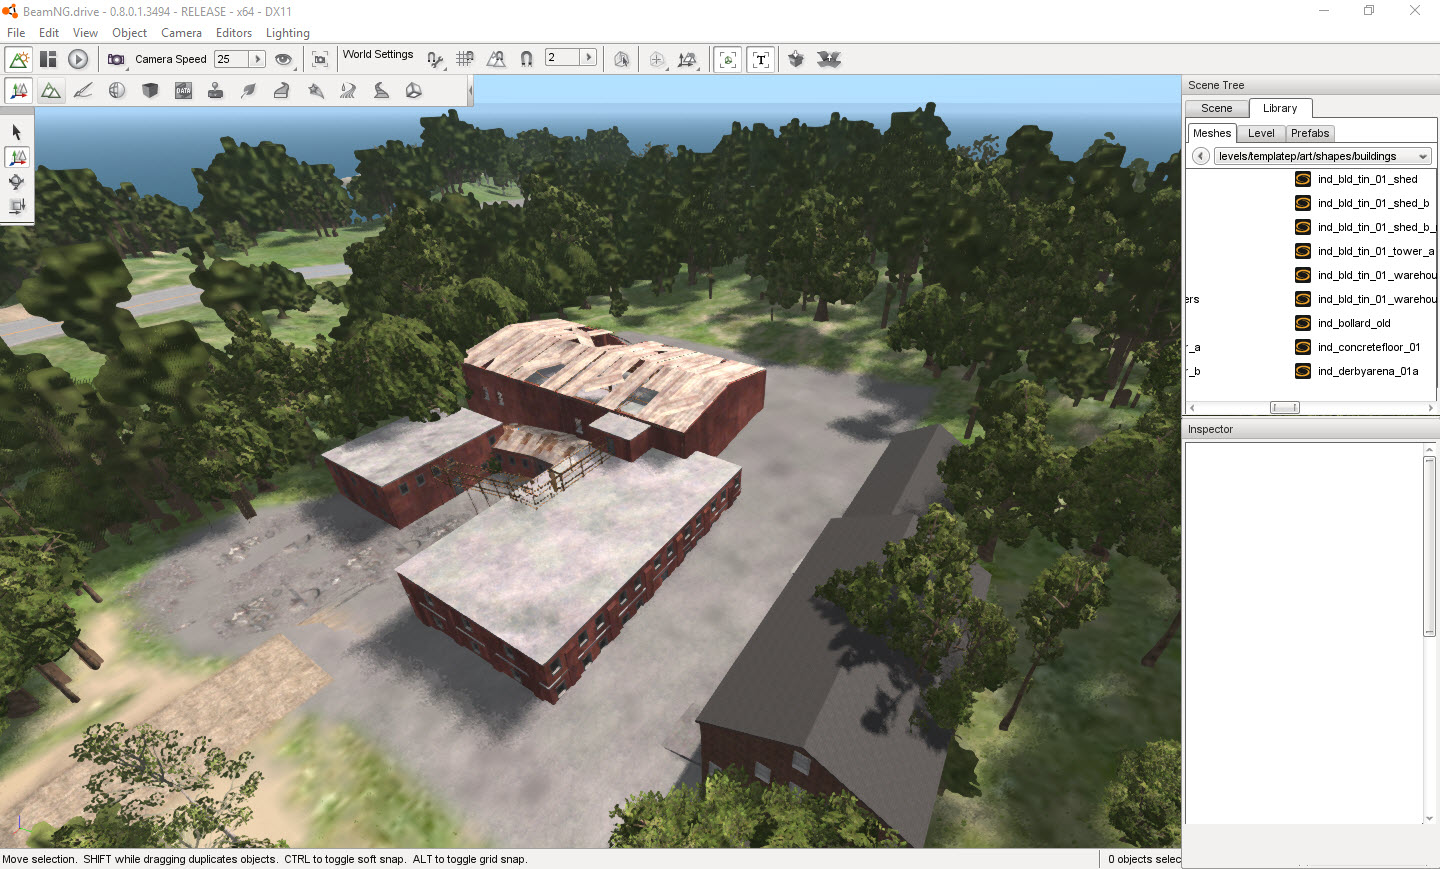
Task: Choose the Scale selection tool
Action: coord(17,207)
